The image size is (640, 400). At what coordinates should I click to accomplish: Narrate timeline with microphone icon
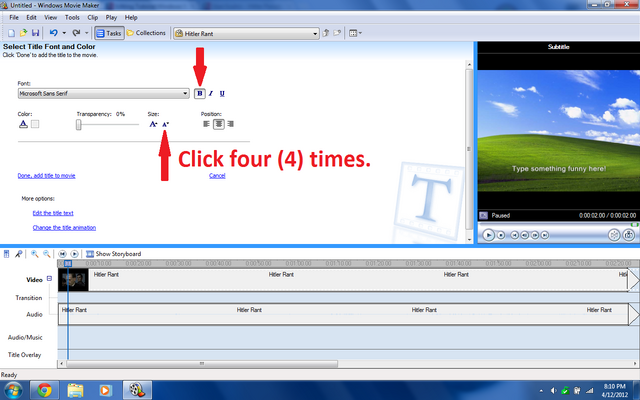18,254
